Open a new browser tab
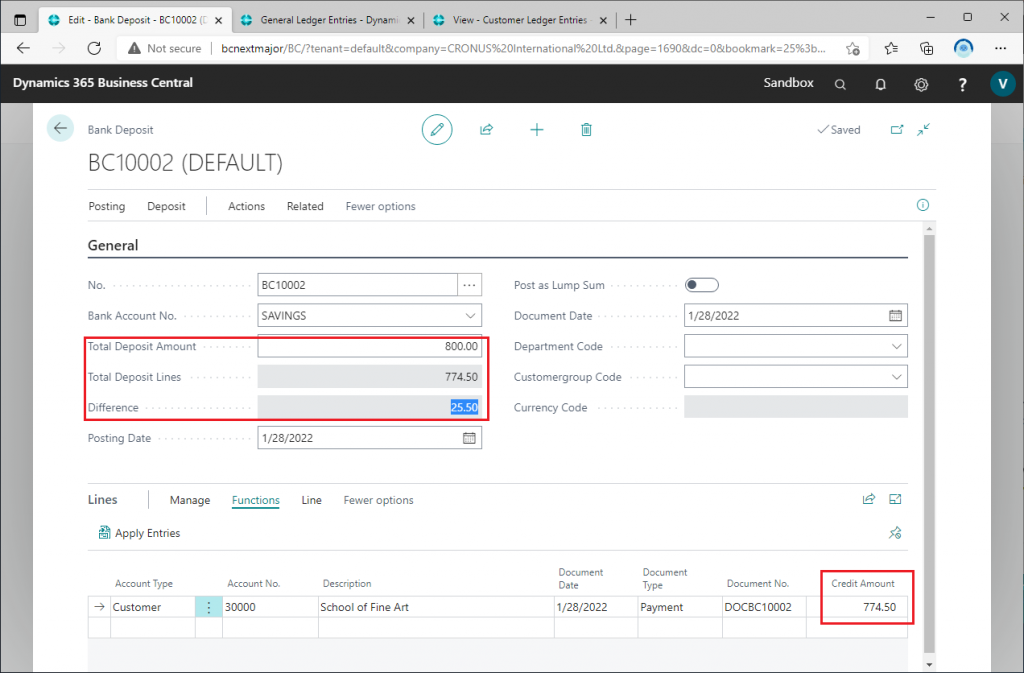The height and width of the screenshot is (673, 1024). tap(630, 20)
